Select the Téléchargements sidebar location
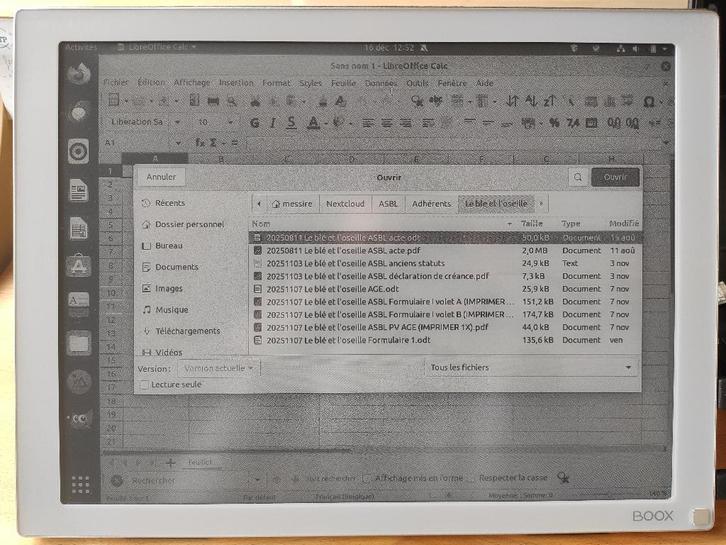This screenshot has height=545, width=726. tap(188, 331)
